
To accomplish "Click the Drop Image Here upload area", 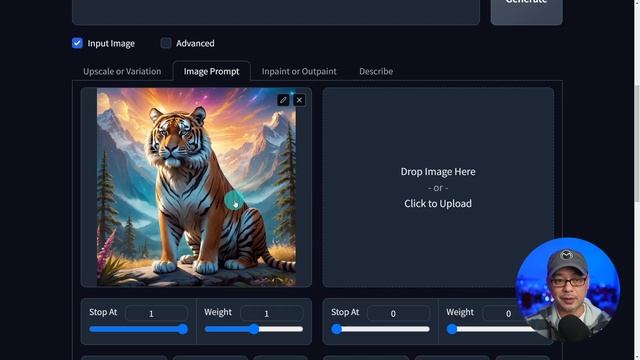I will 438,187.
